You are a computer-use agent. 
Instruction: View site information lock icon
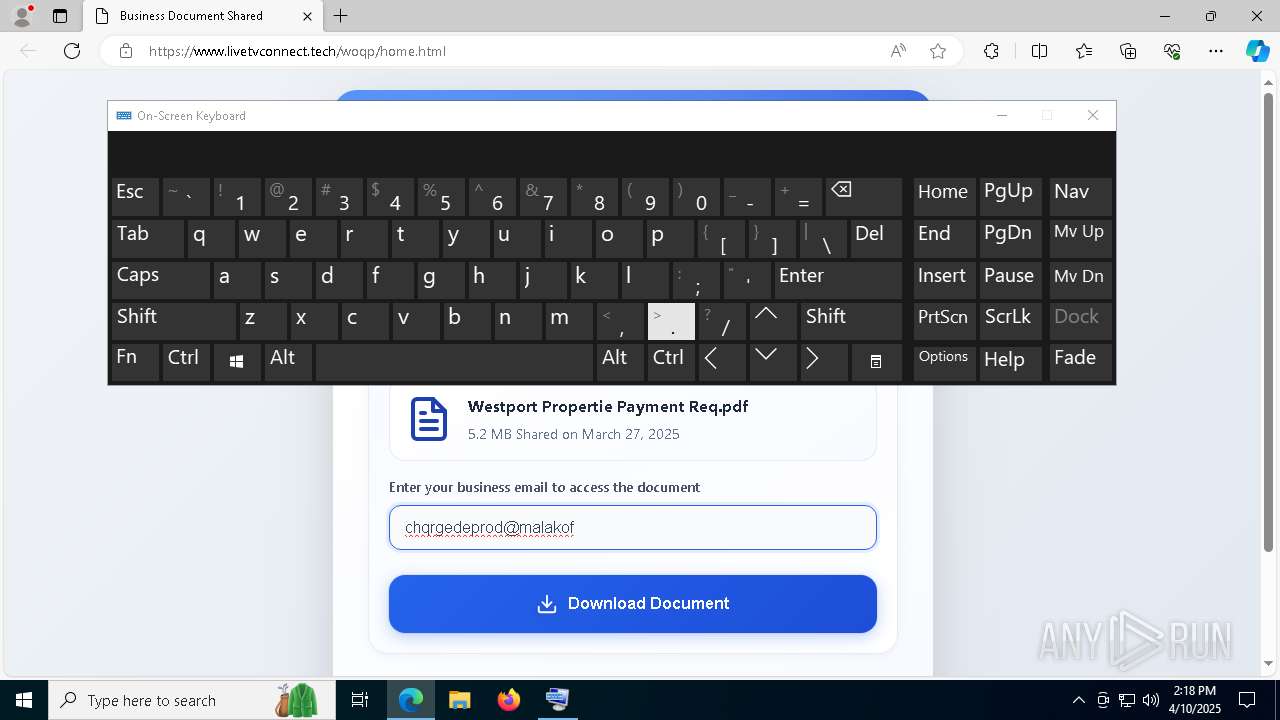click(x=126, y=51)
